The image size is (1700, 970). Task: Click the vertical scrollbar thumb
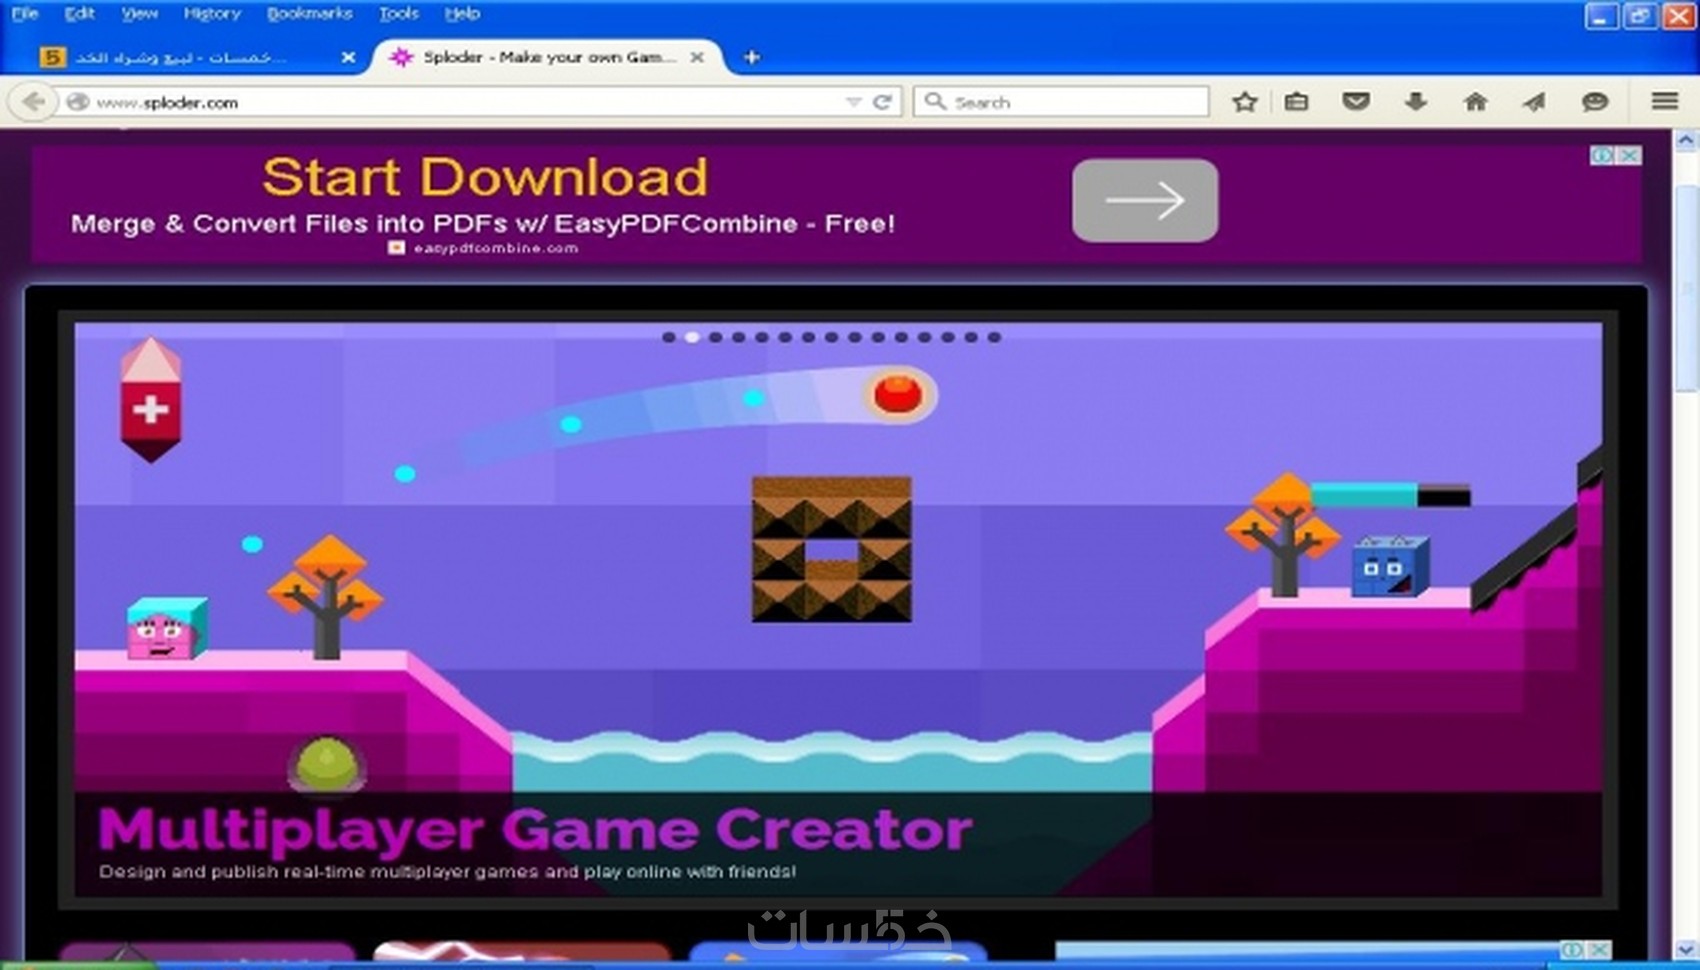(x=1686, y=288)
